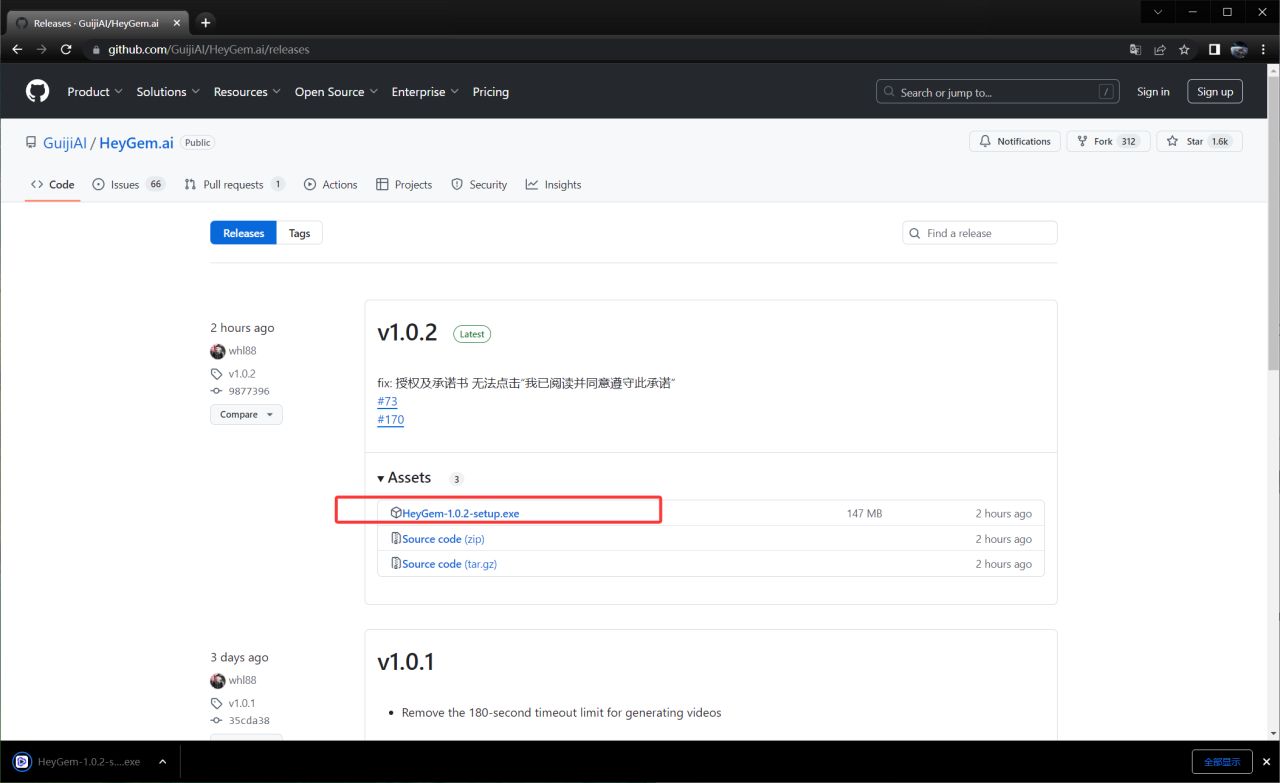This screenshot has height=783, width=1280.
Task: Switch to the Code tab
Action: [x=53, y=185]
